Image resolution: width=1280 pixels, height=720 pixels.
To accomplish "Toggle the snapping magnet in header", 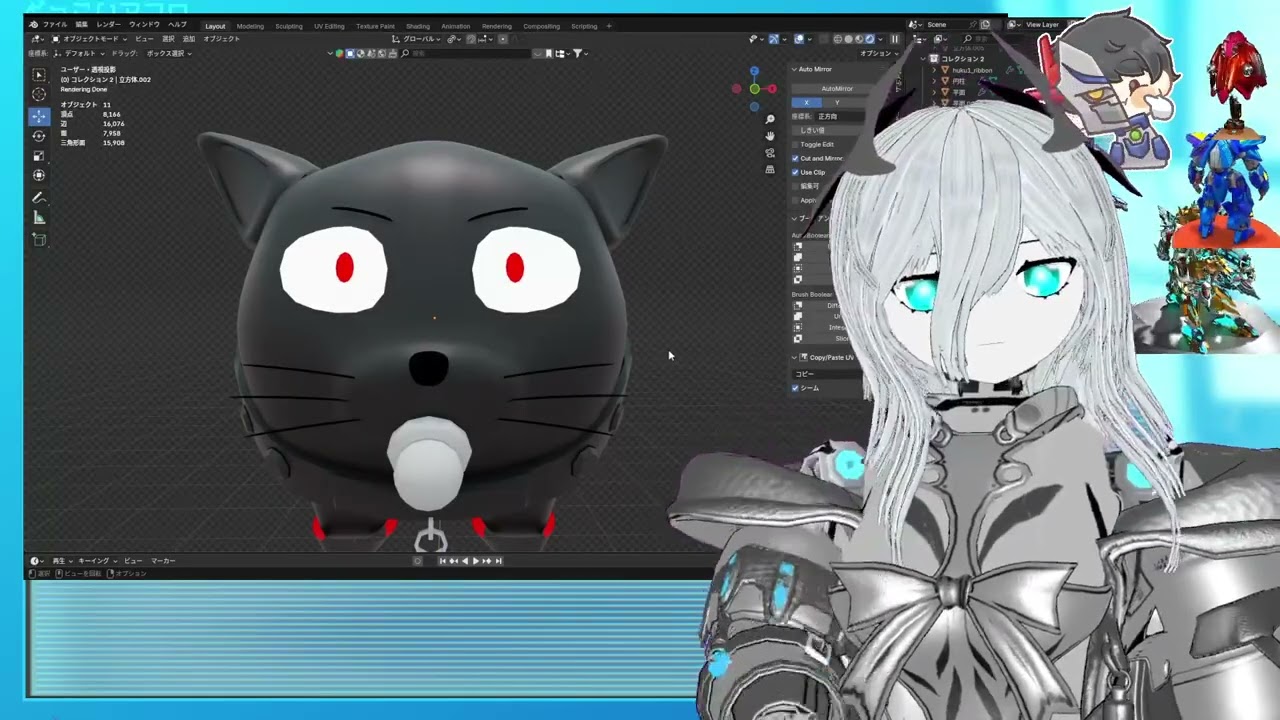I will click(x=470, y=39).
